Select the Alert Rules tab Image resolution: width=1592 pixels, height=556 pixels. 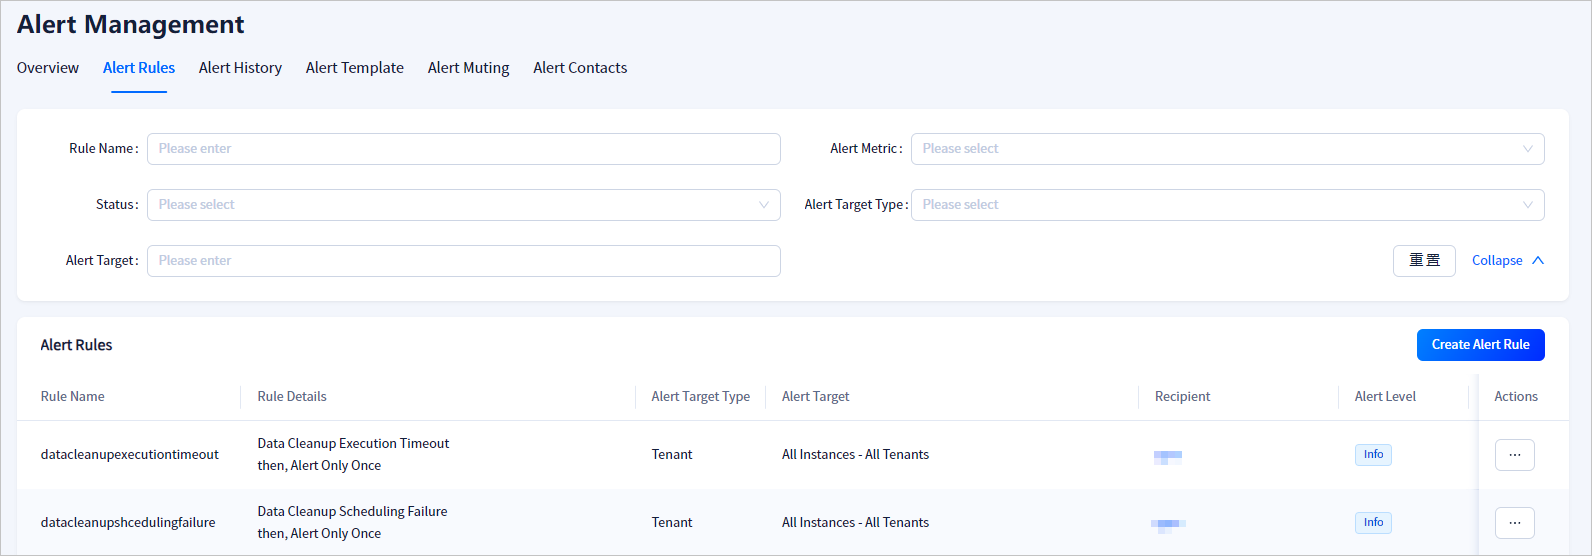tap(139, 68)
